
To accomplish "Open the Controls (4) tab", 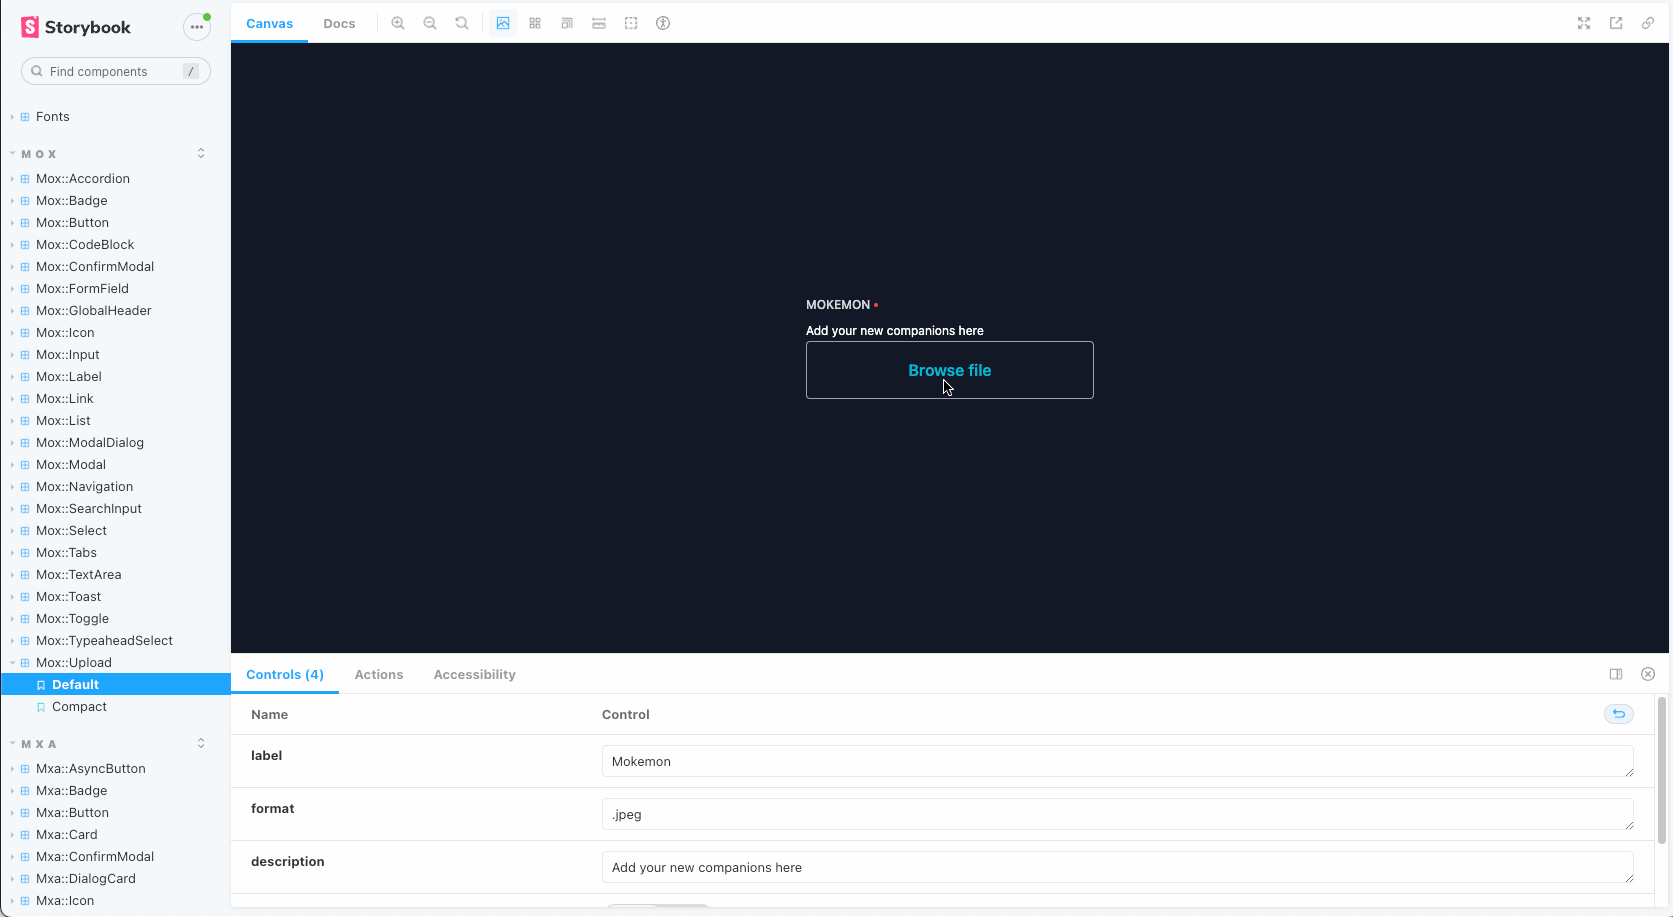I will (285, 675).
